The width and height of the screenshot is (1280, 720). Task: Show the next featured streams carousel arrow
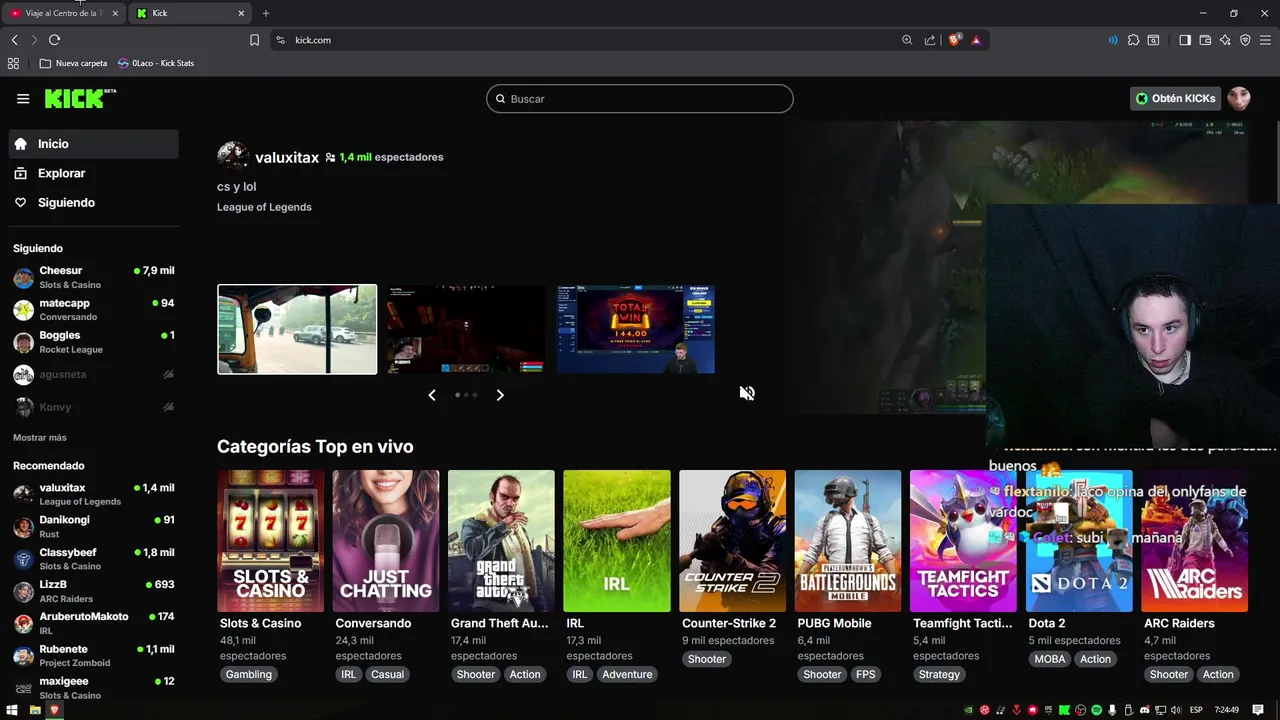coord(500,395)
